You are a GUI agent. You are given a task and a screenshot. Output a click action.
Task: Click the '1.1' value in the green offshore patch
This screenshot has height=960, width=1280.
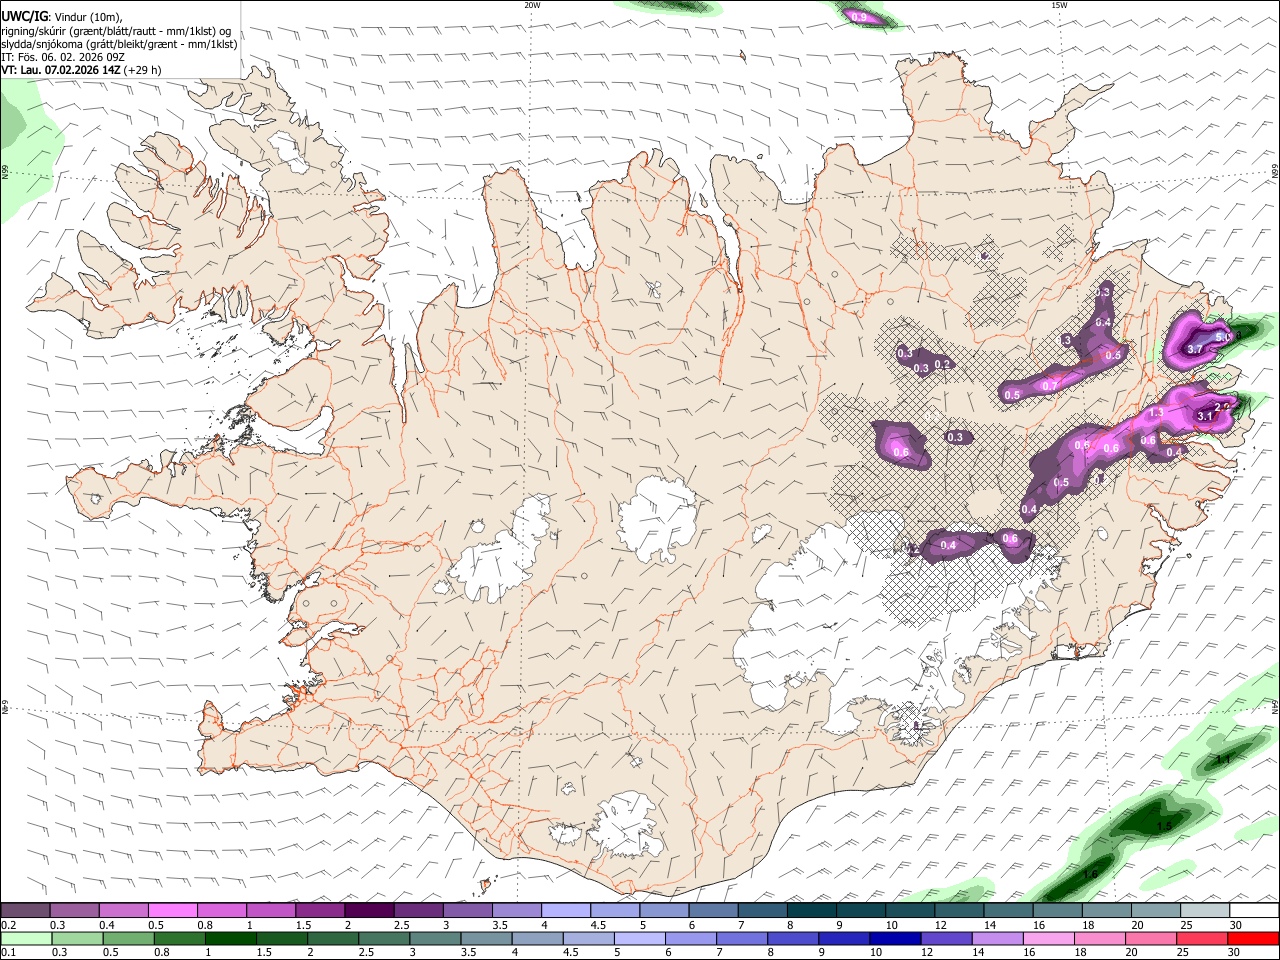pyautogui.click(x=1221, y=761)
